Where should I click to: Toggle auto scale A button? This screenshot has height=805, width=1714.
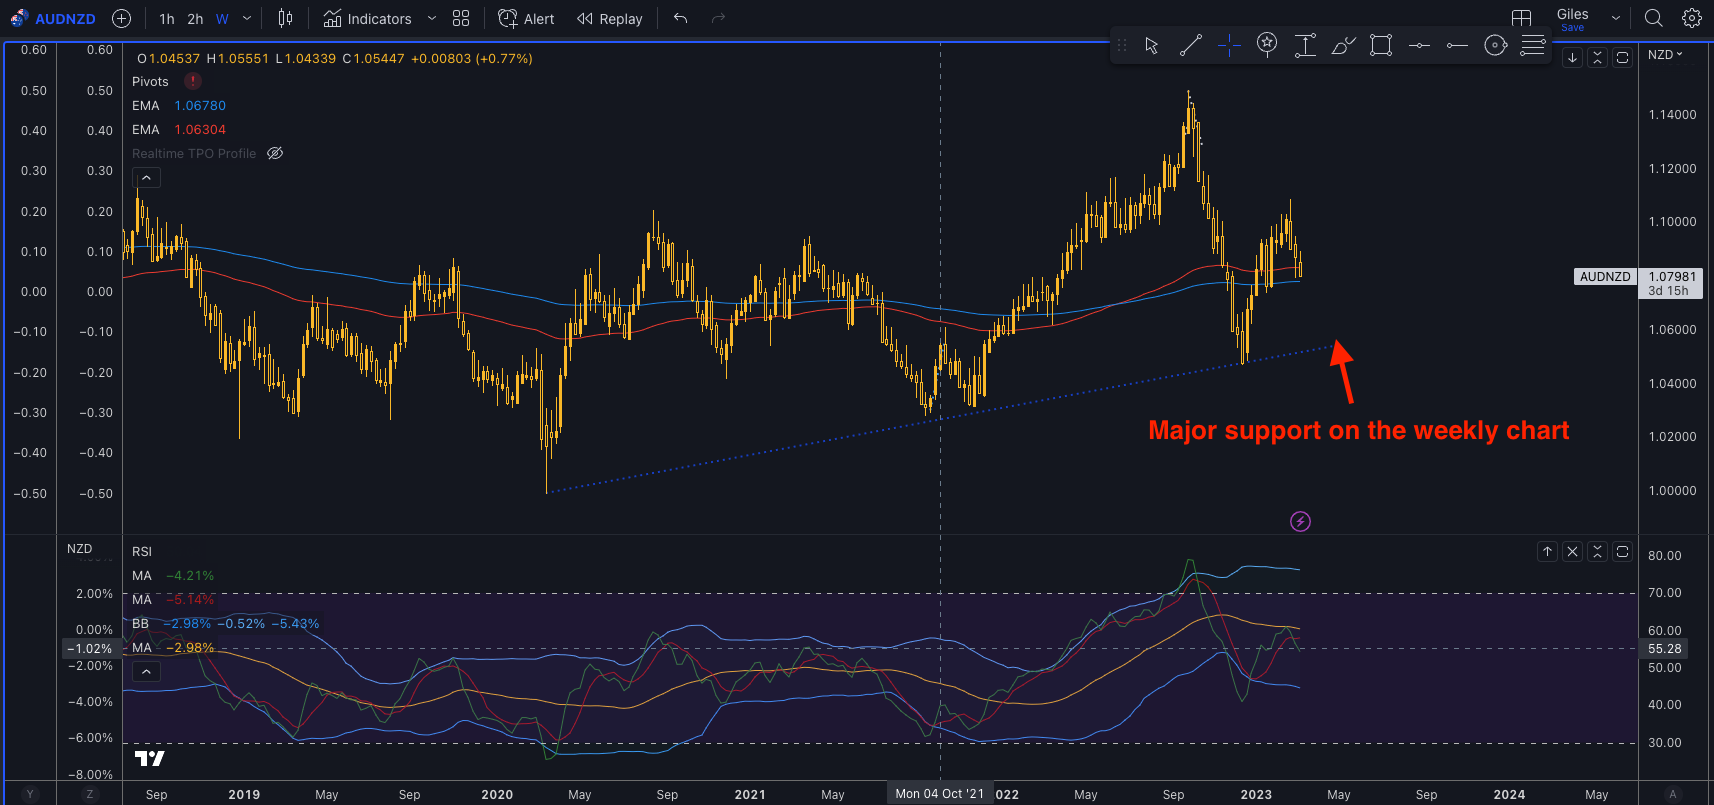point(1673,794)
